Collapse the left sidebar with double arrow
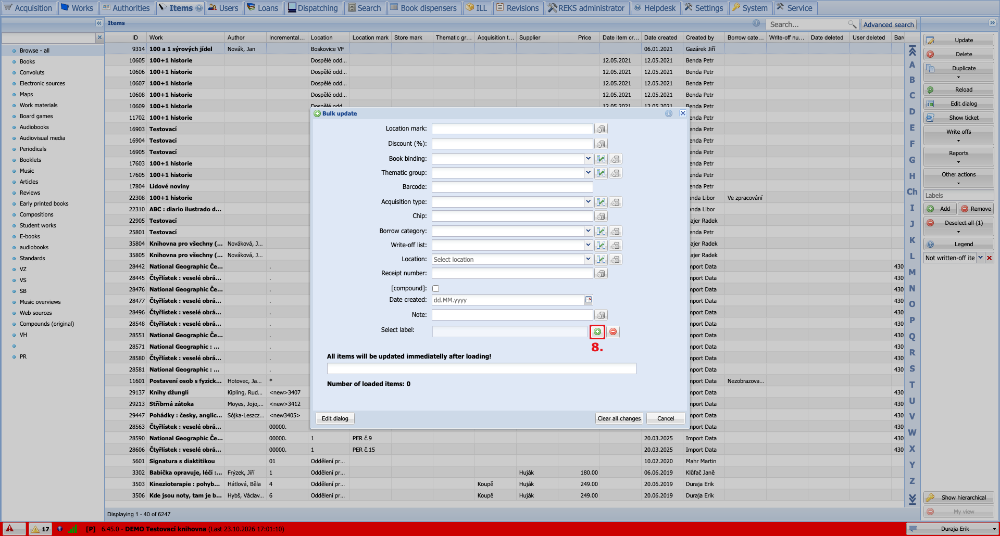 (x=99, y=23)
